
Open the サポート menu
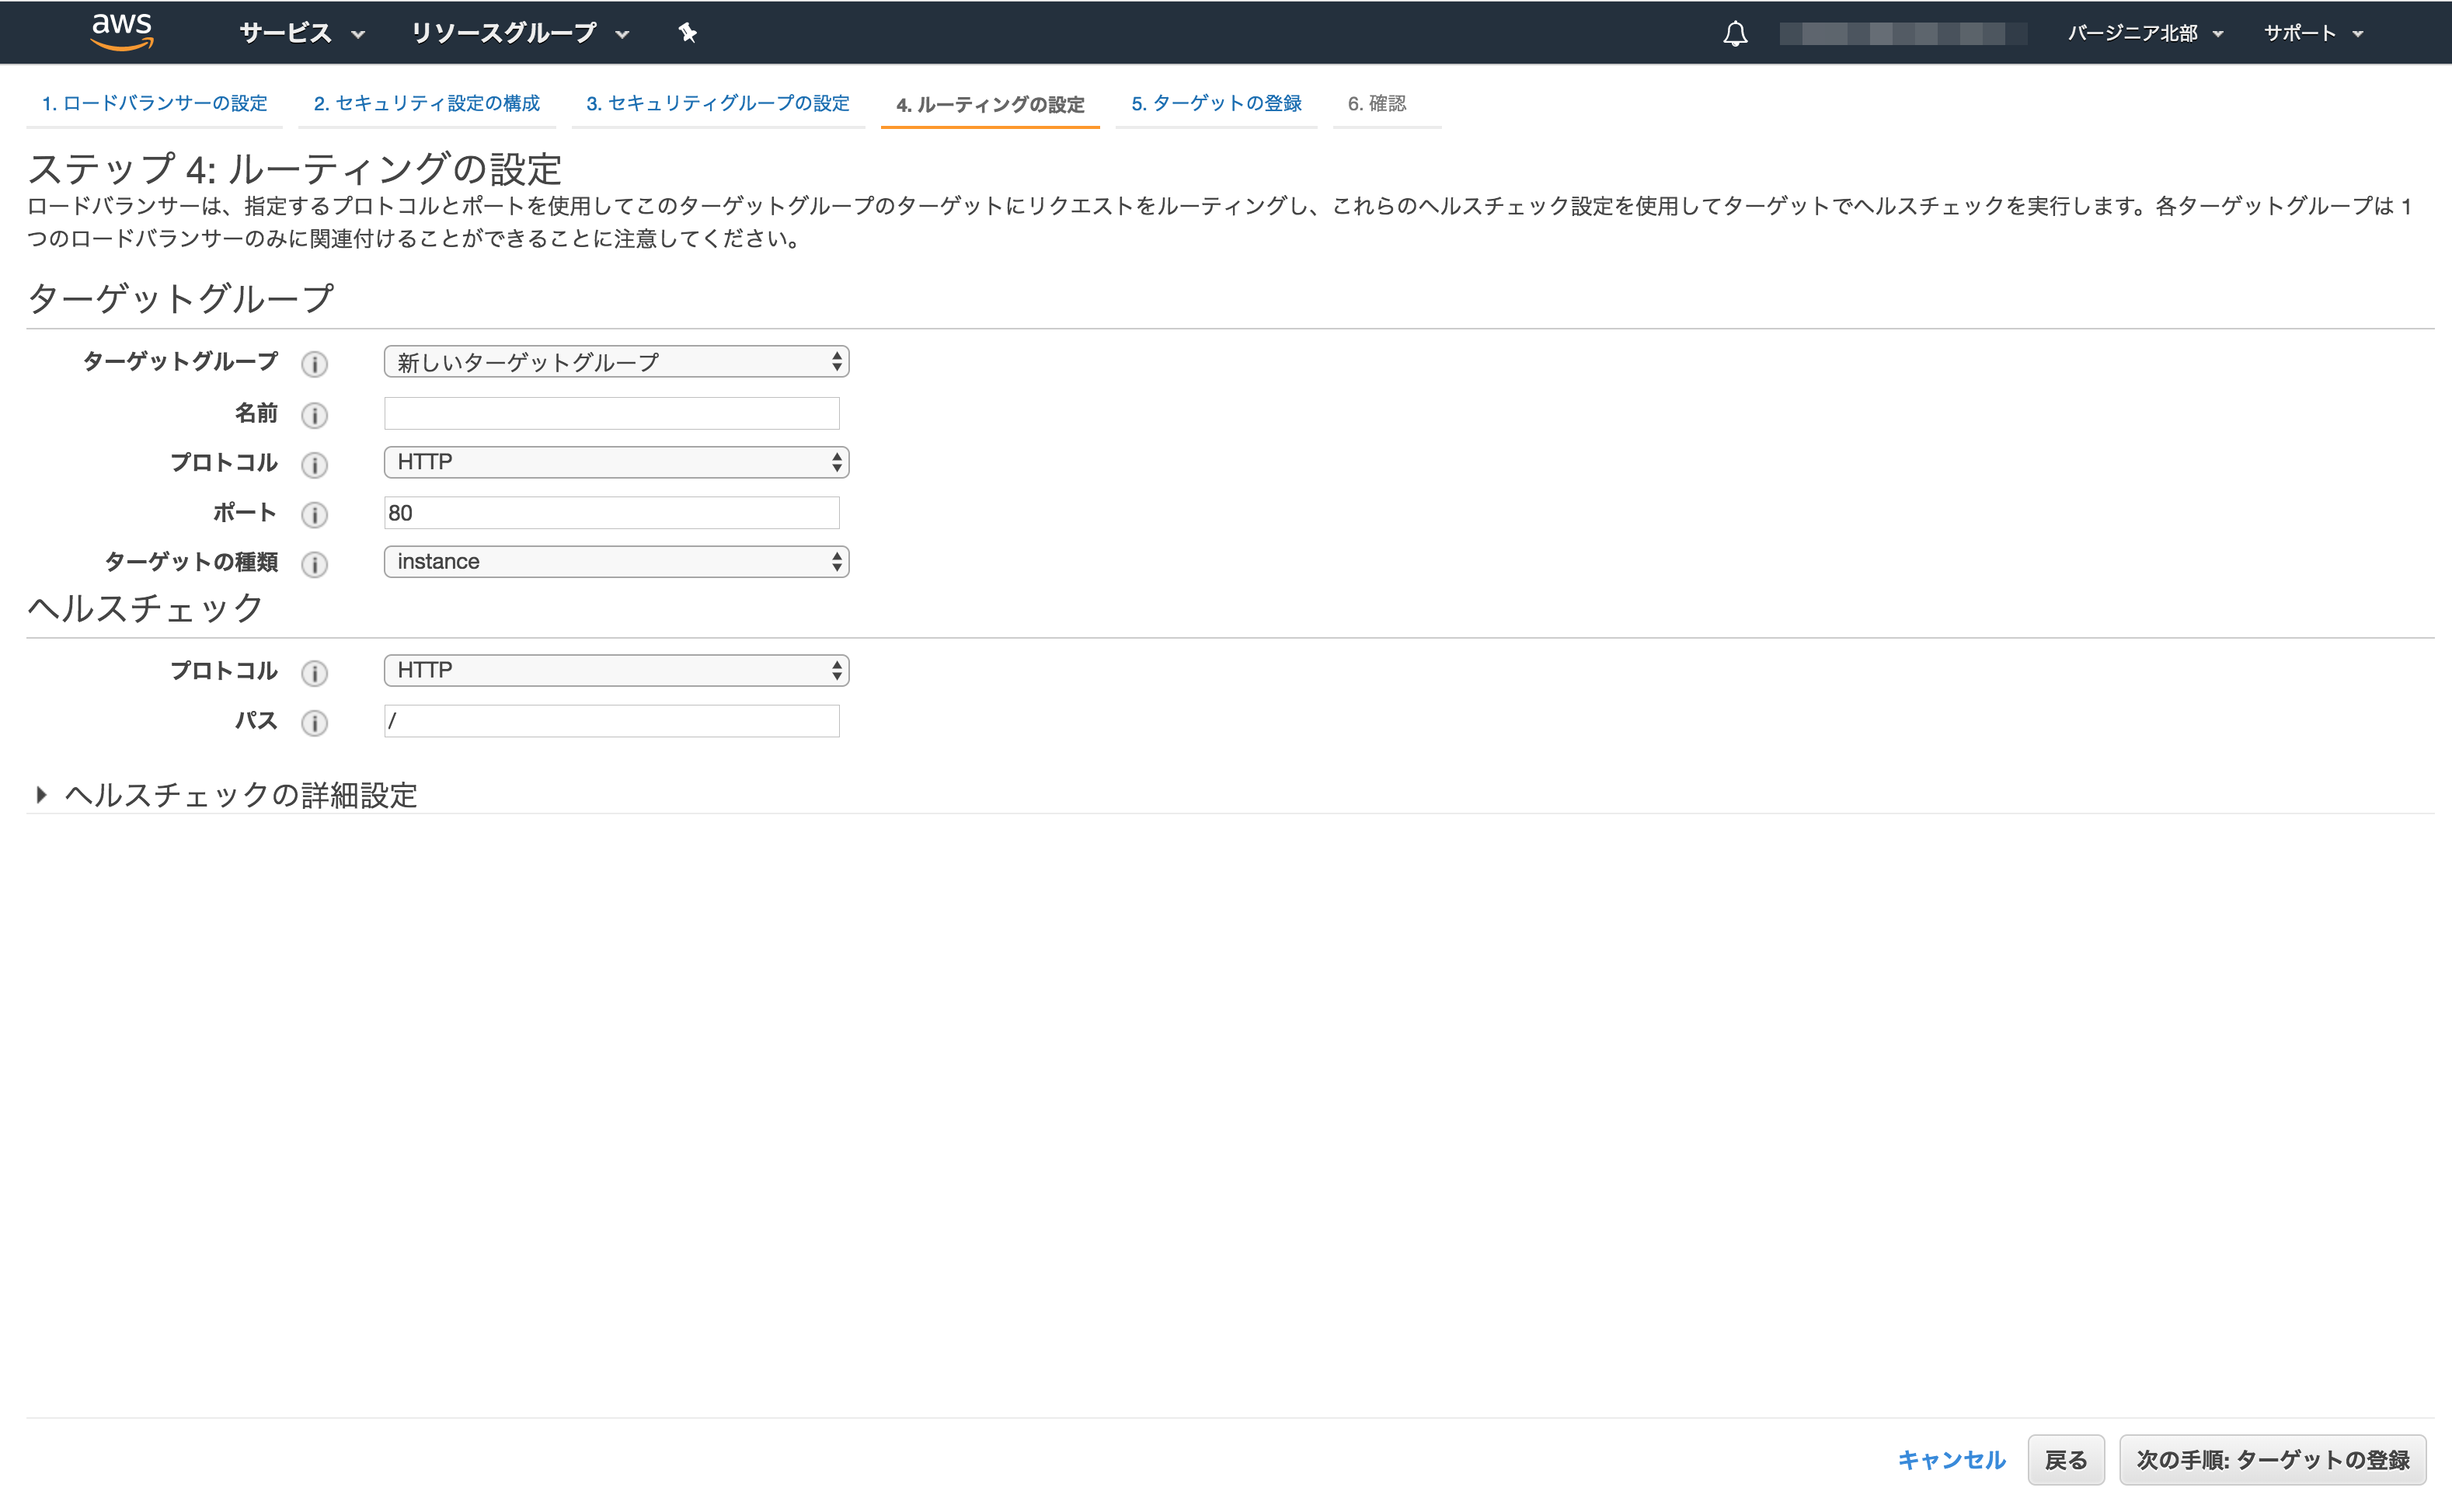coord(2313,33)
